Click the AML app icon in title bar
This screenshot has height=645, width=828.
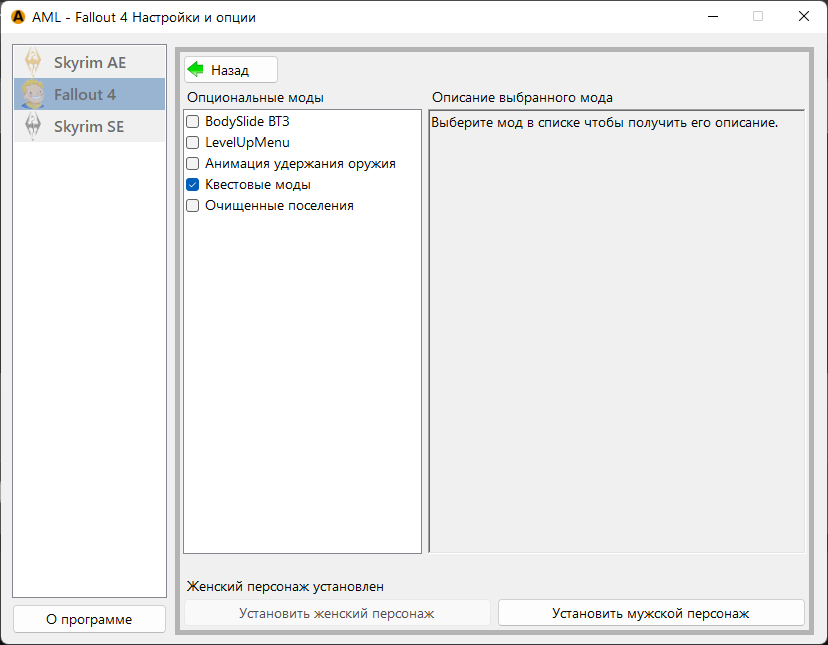point(17,17)
